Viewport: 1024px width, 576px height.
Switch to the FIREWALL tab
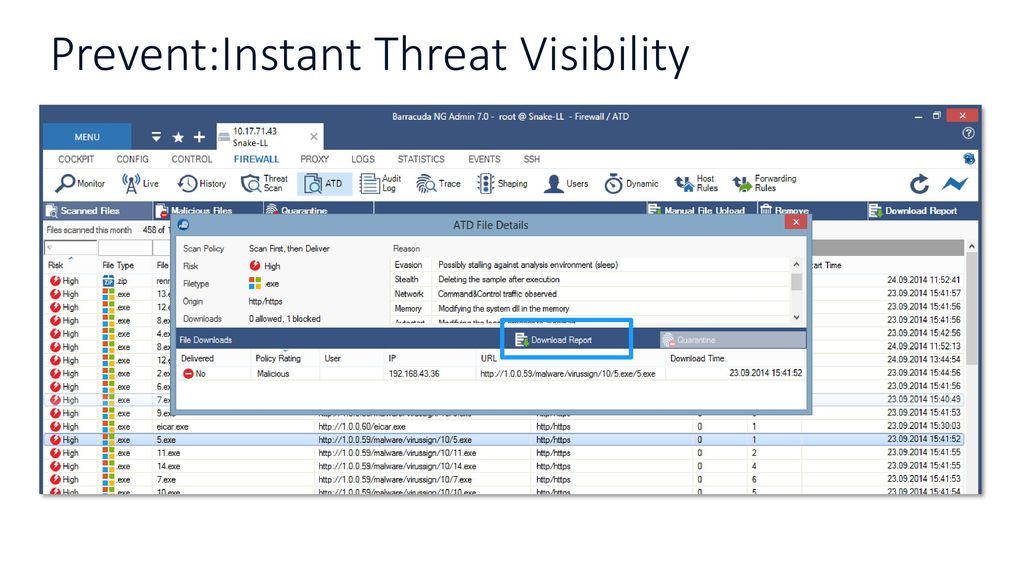[256, 159]
